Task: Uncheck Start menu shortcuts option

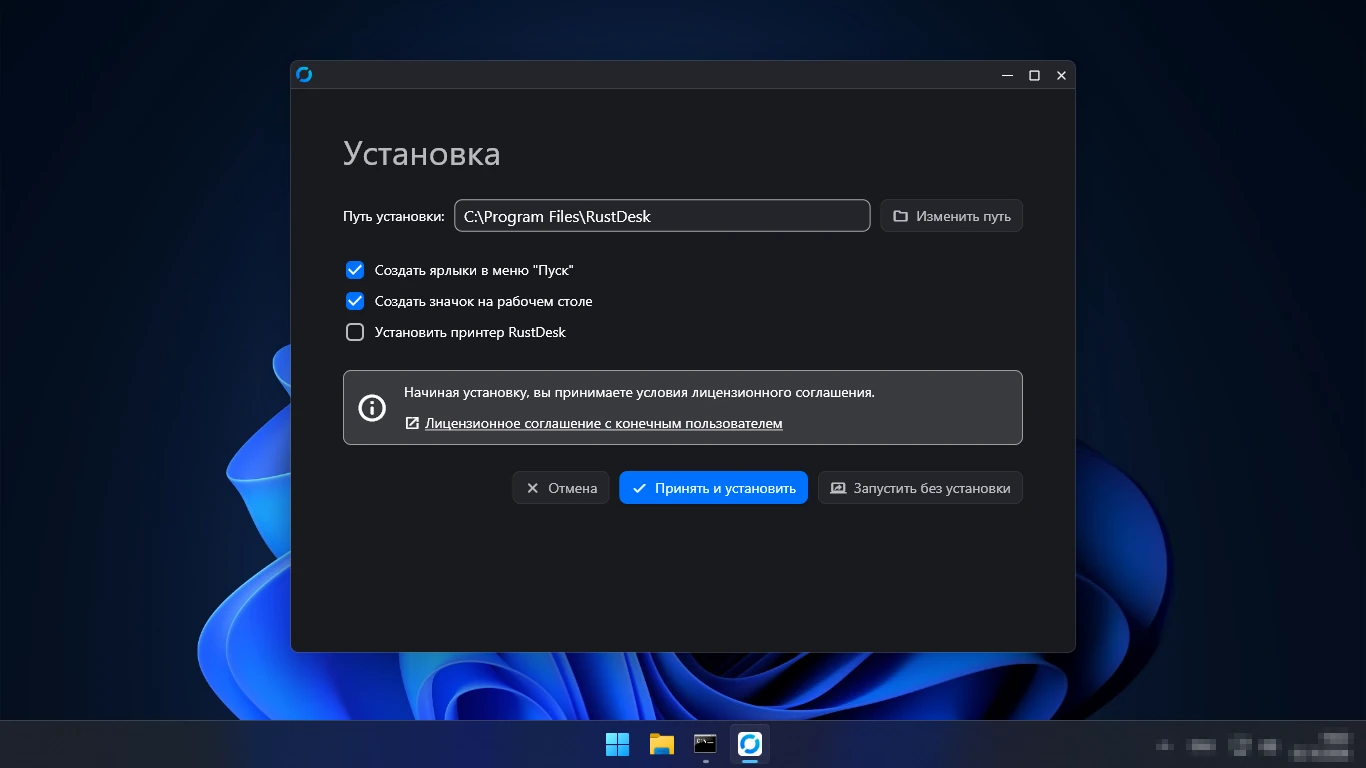Action: click(355, 270)
